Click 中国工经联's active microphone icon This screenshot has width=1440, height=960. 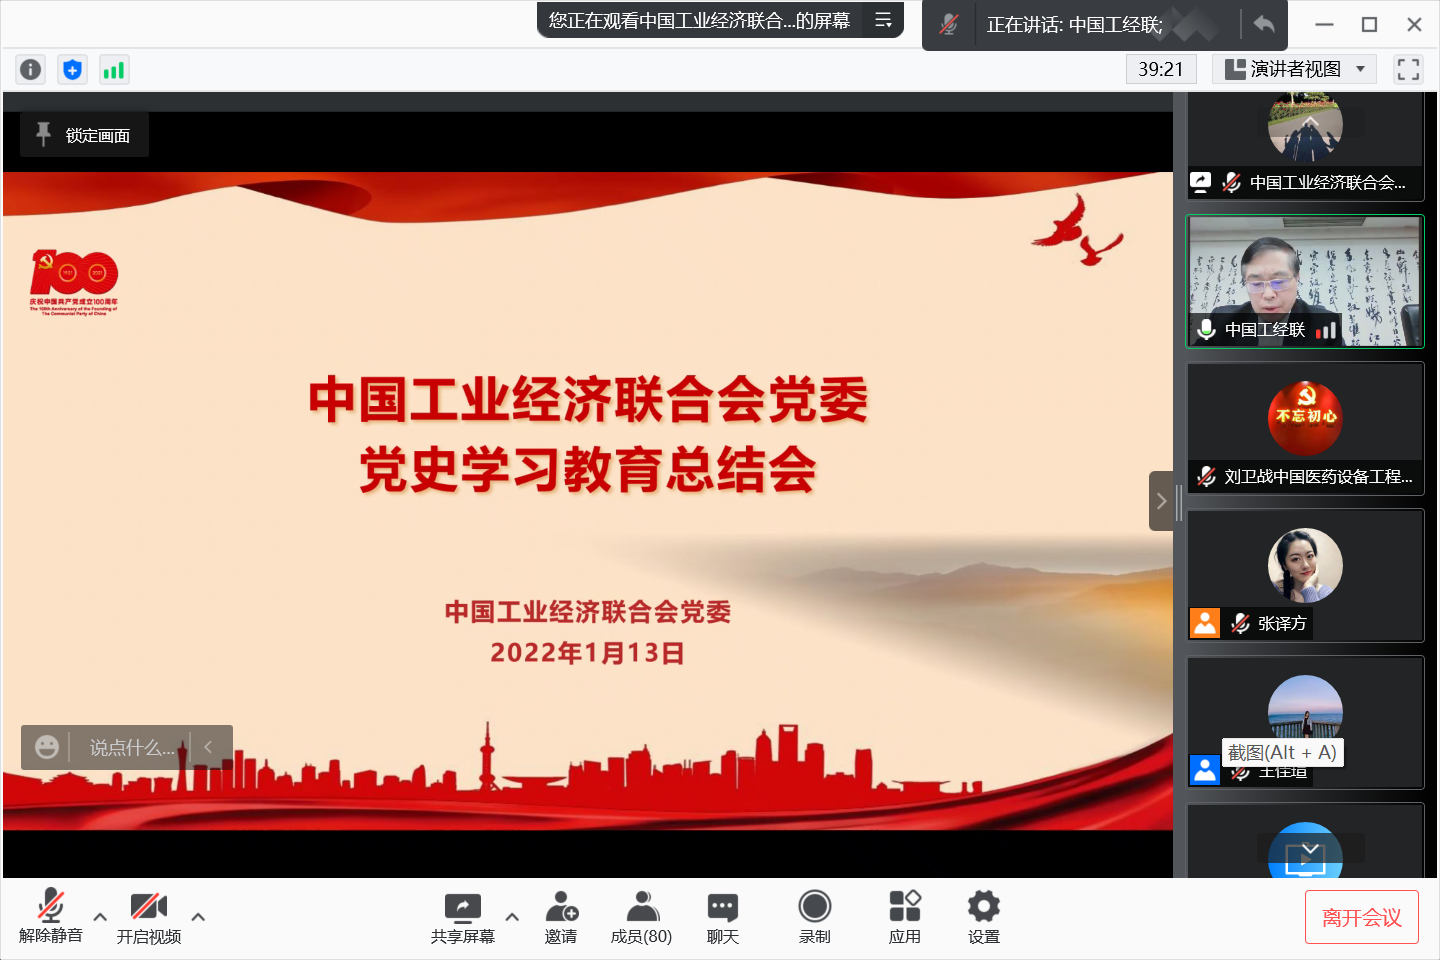[1206, 329]
